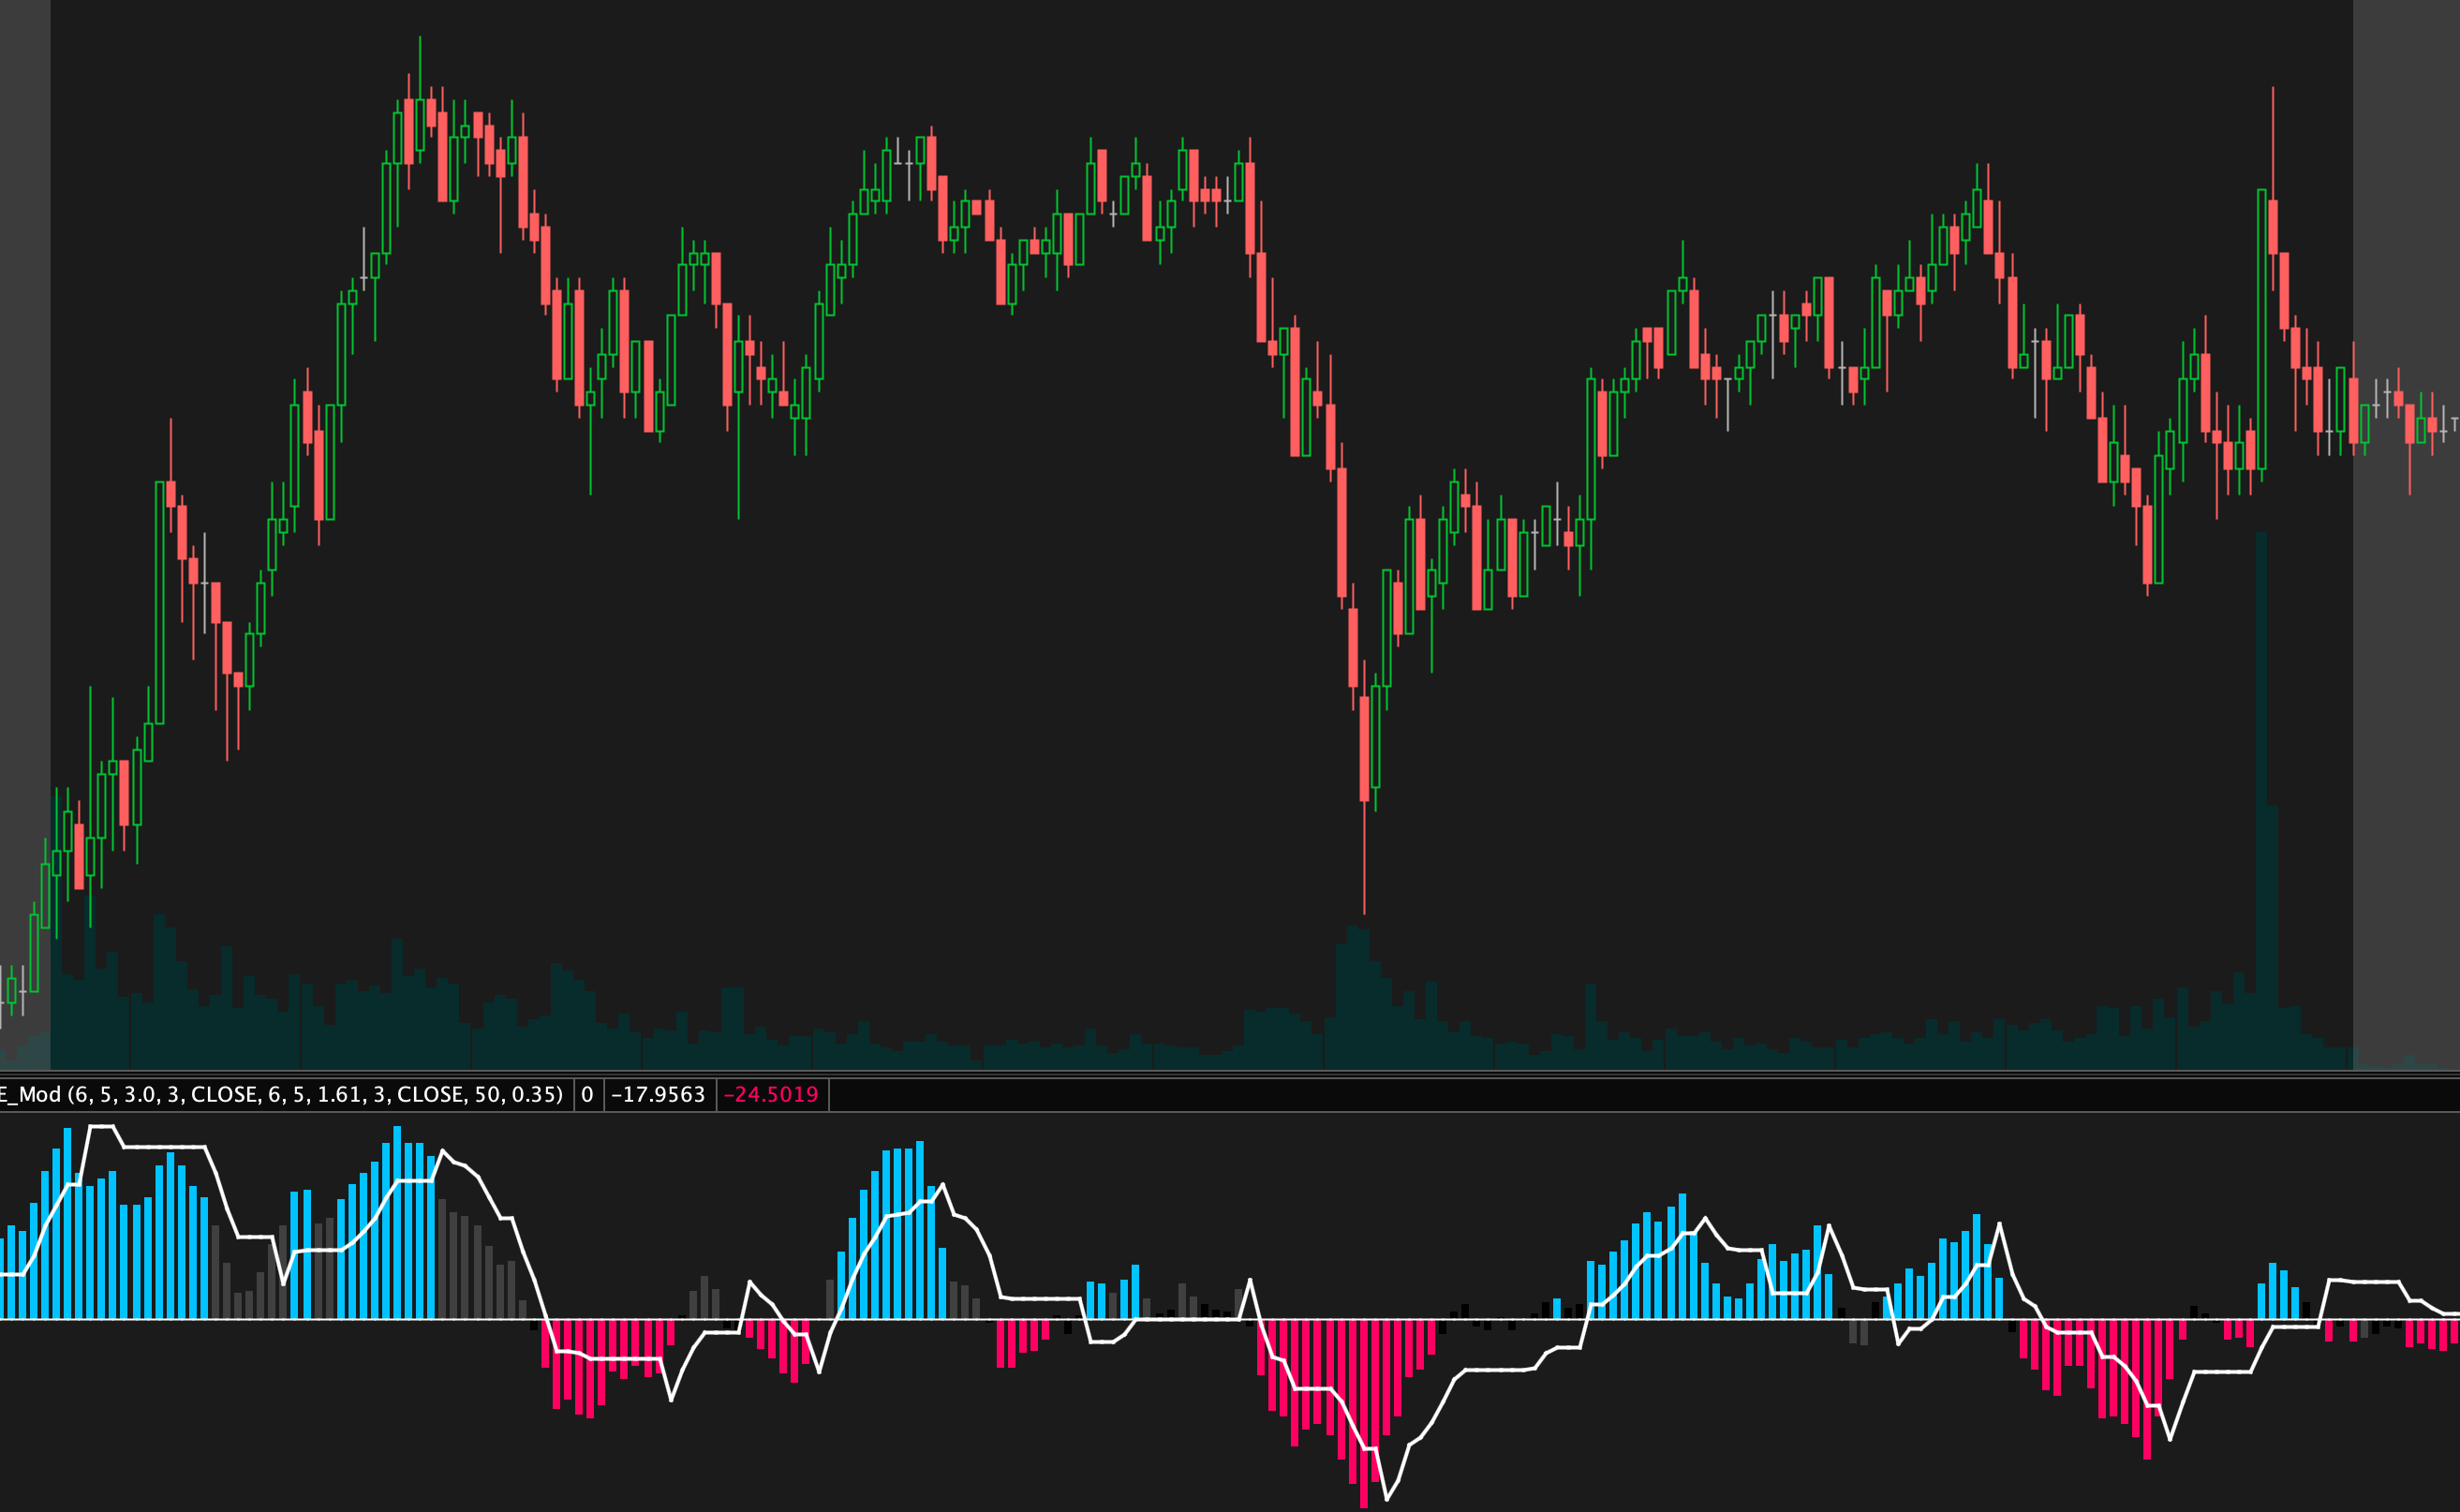Viewport: 2460px width, 1512px height.
Task: Click the 0 value in study readout
Action: (x=588, y=1095)
